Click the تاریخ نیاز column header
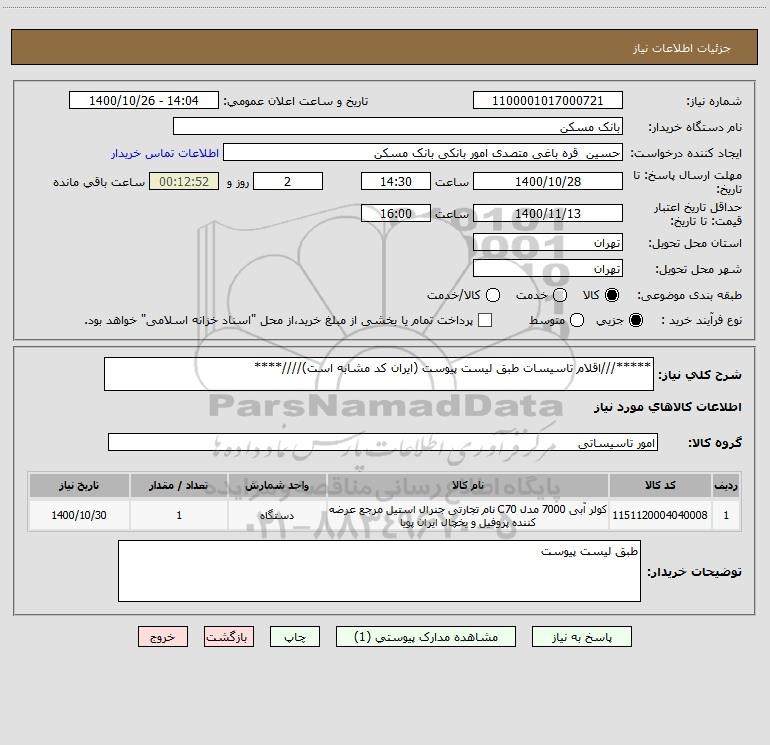 click(x=79, y=485)
